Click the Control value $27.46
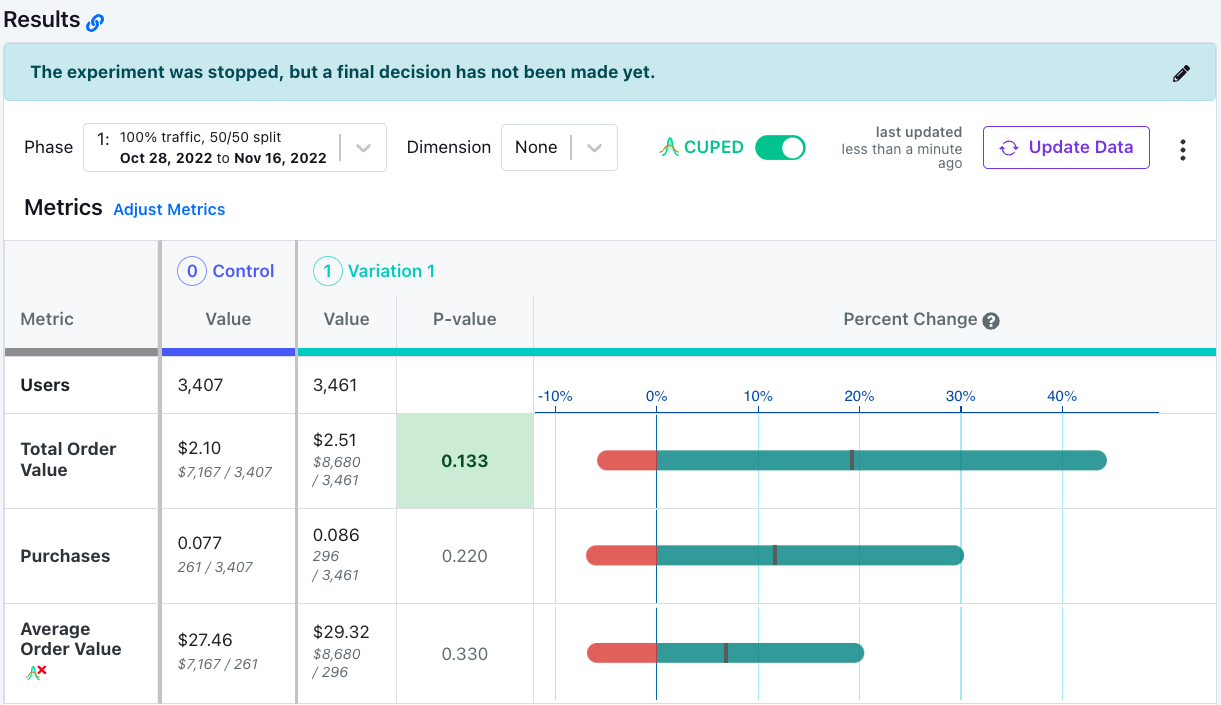Viewport: 1221px width, 705px height. coord(205,640)
